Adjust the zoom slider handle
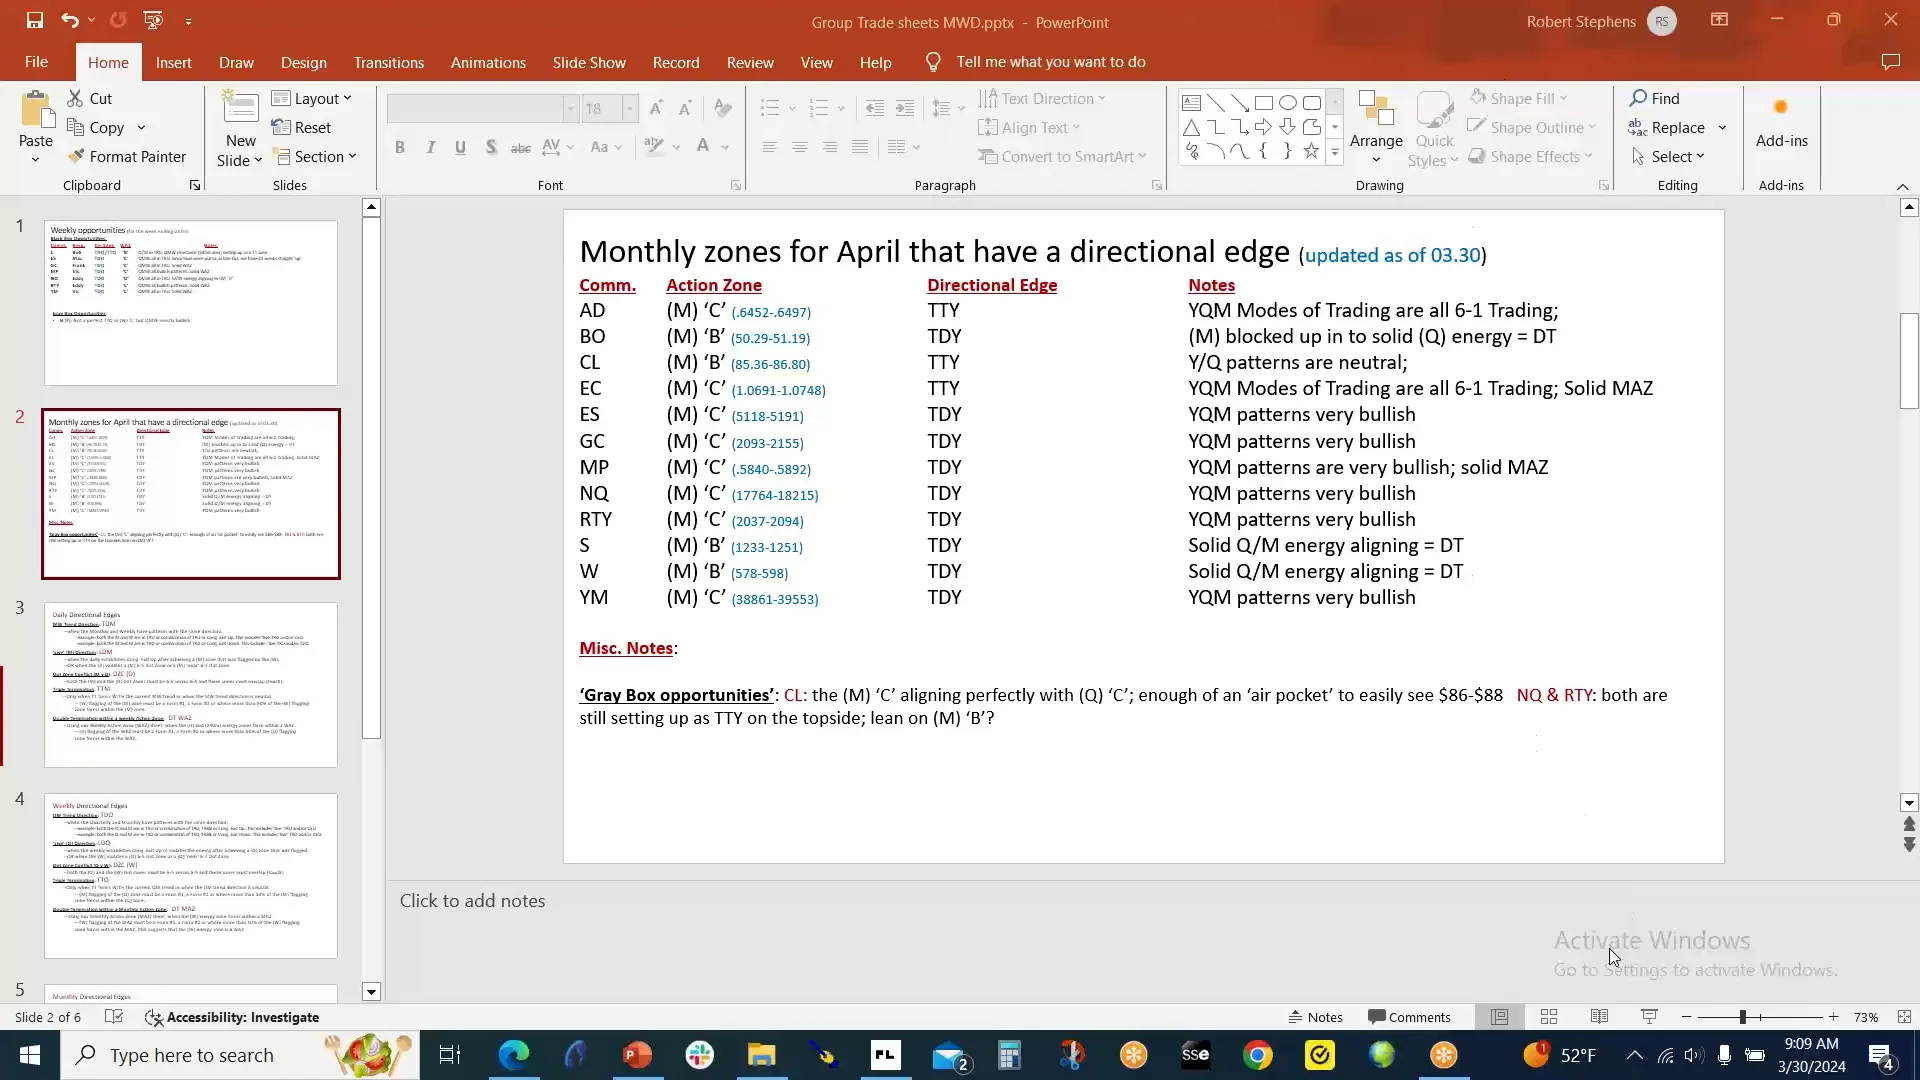Viewport: 1920px width, 1080px height. [x=1742, y=1017]
